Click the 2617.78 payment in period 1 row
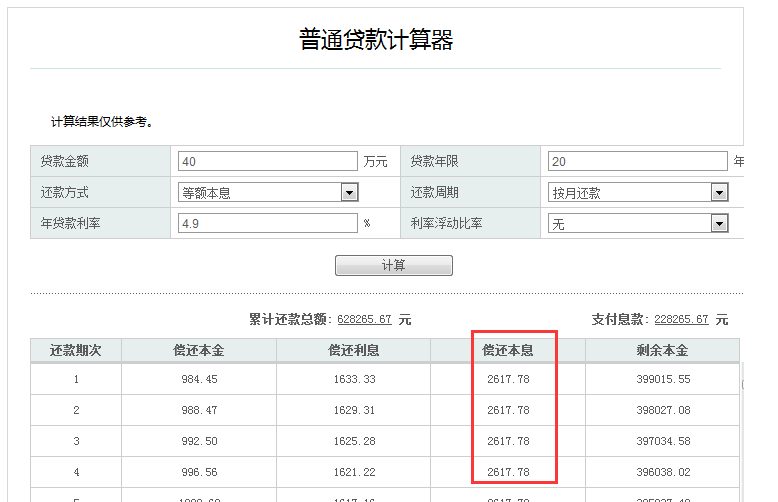The image size is (778, 502). 508,379
